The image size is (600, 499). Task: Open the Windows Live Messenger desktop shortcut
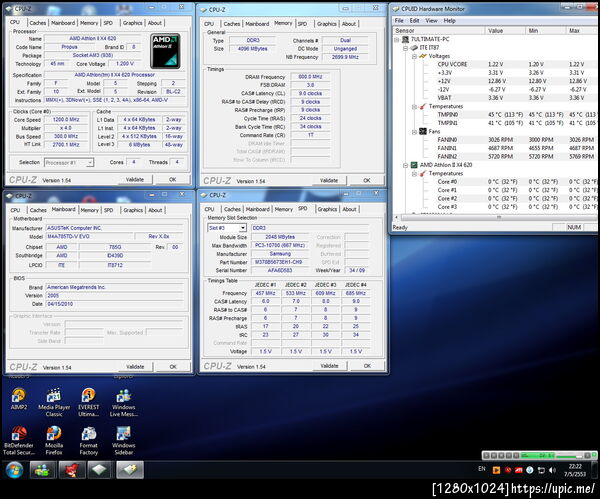(124, 402)
